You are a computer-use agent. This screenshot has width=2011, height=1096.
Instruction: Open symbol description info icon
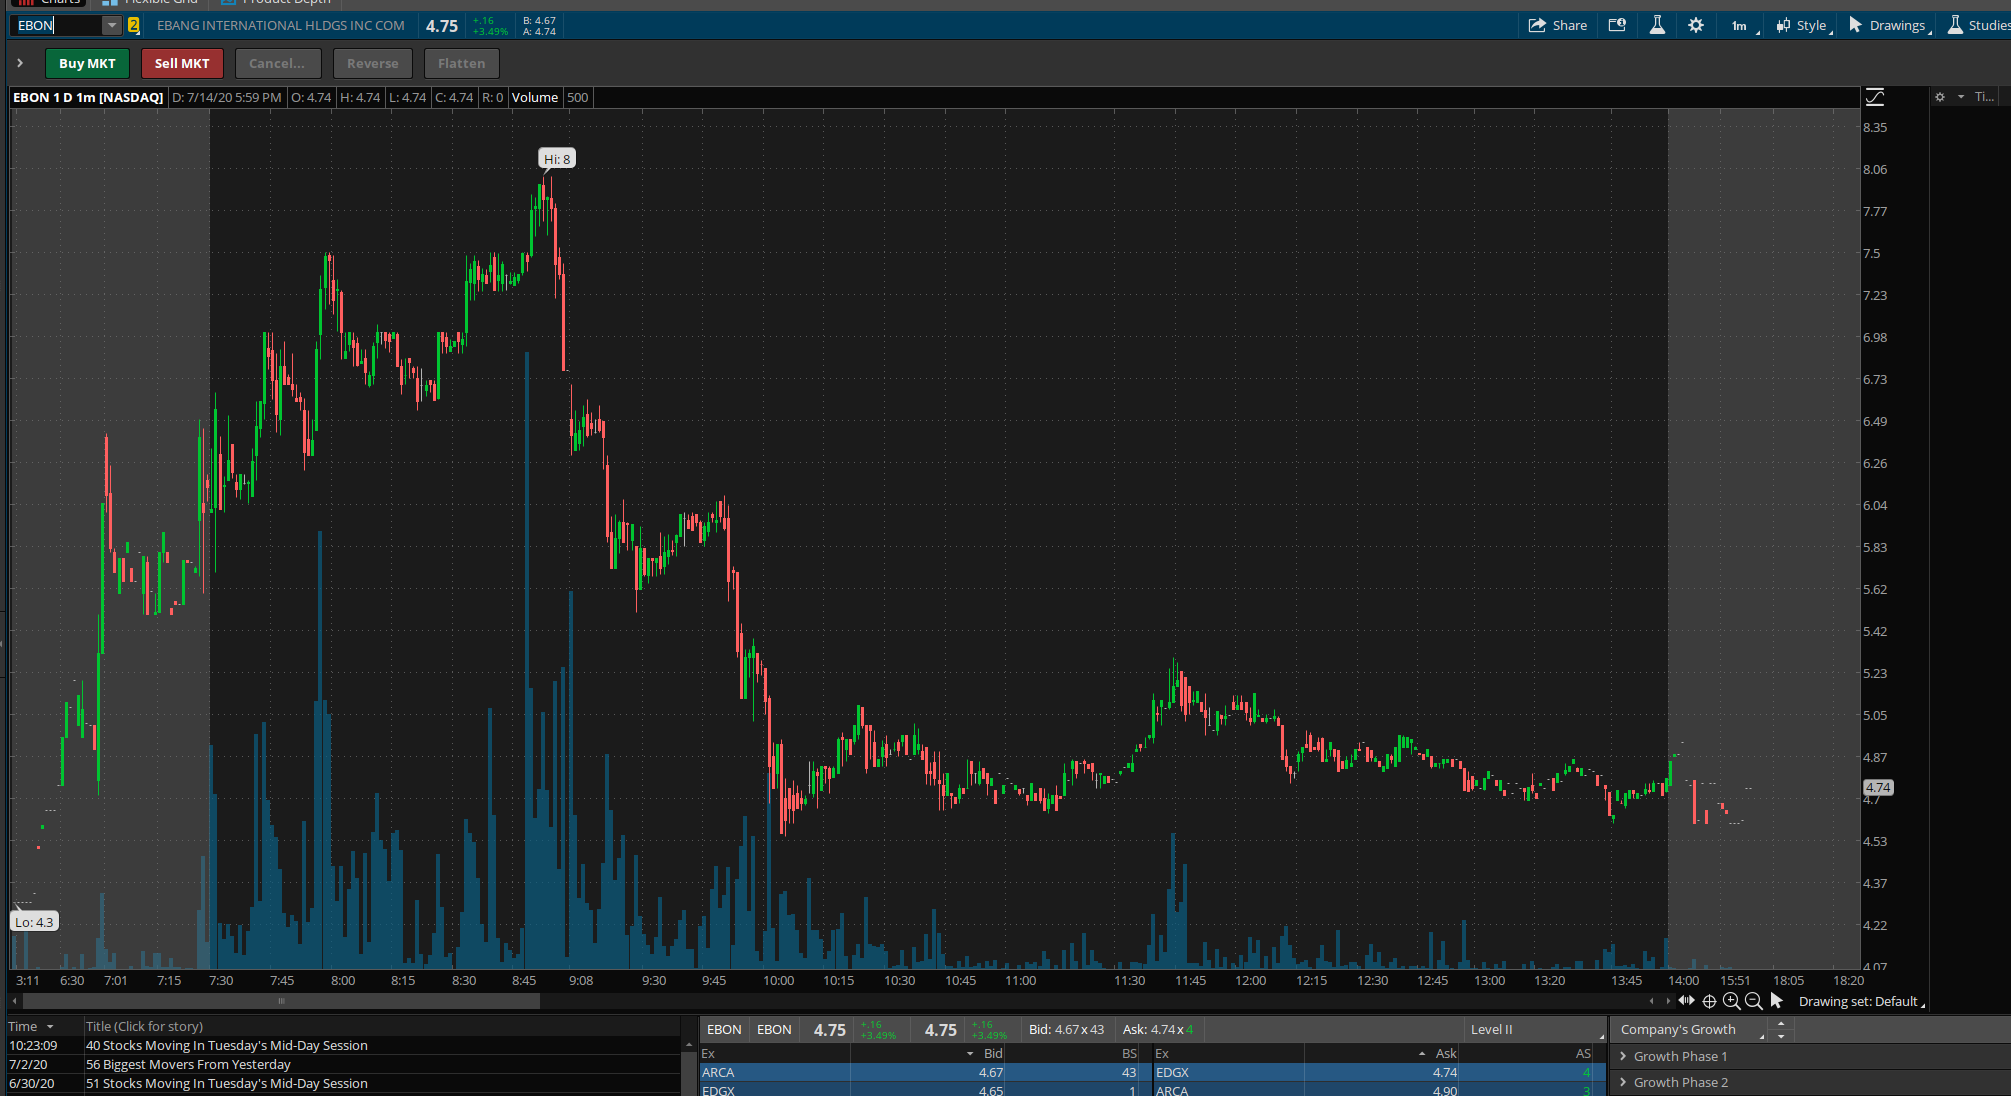point(1617,25)
